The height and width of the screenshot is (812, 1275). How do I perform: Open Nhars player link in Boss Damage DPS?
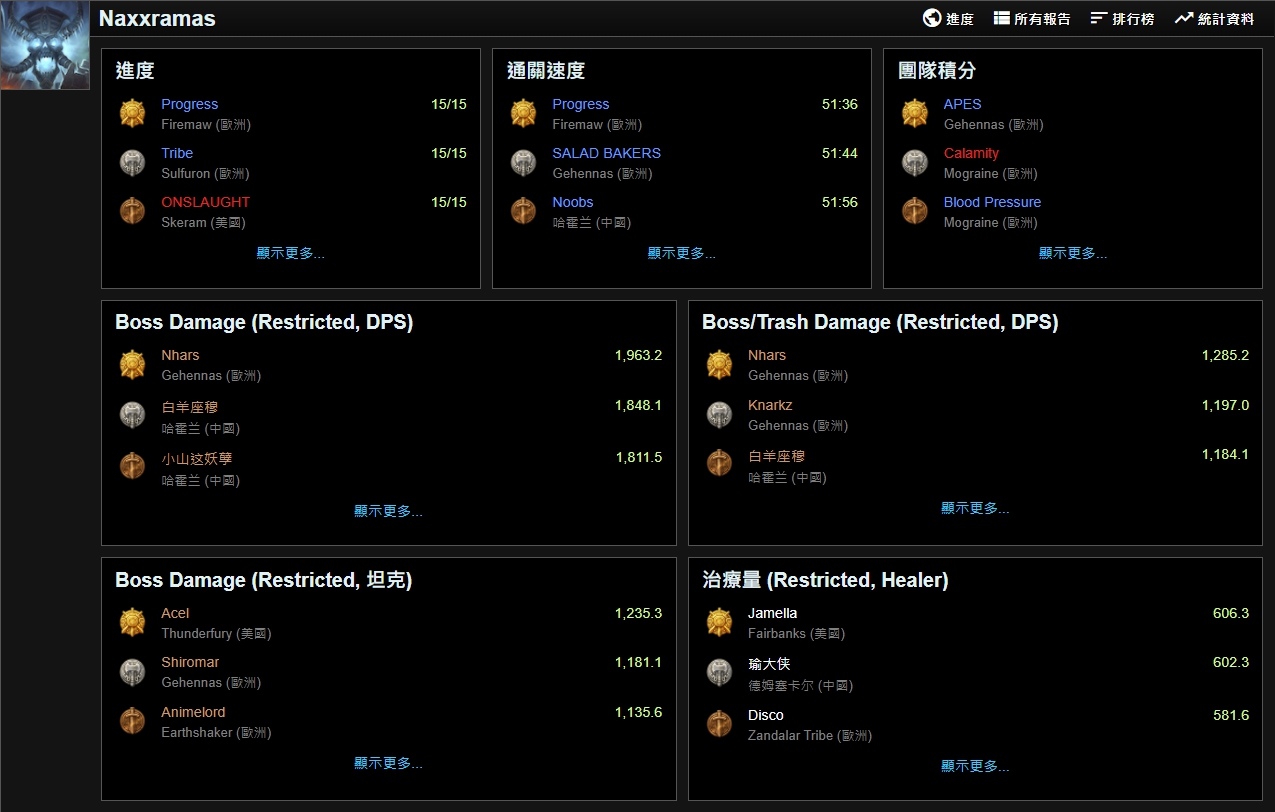[180, 355]
